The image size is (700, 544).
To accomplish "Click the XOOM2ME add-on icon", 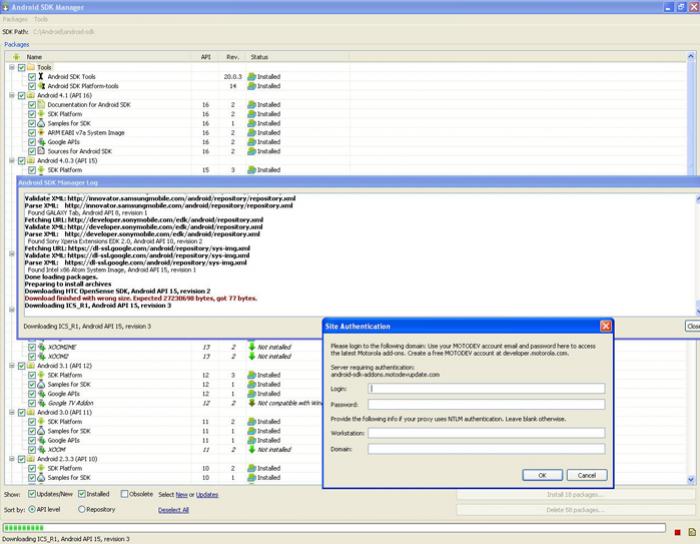I will tap(42, 347).
